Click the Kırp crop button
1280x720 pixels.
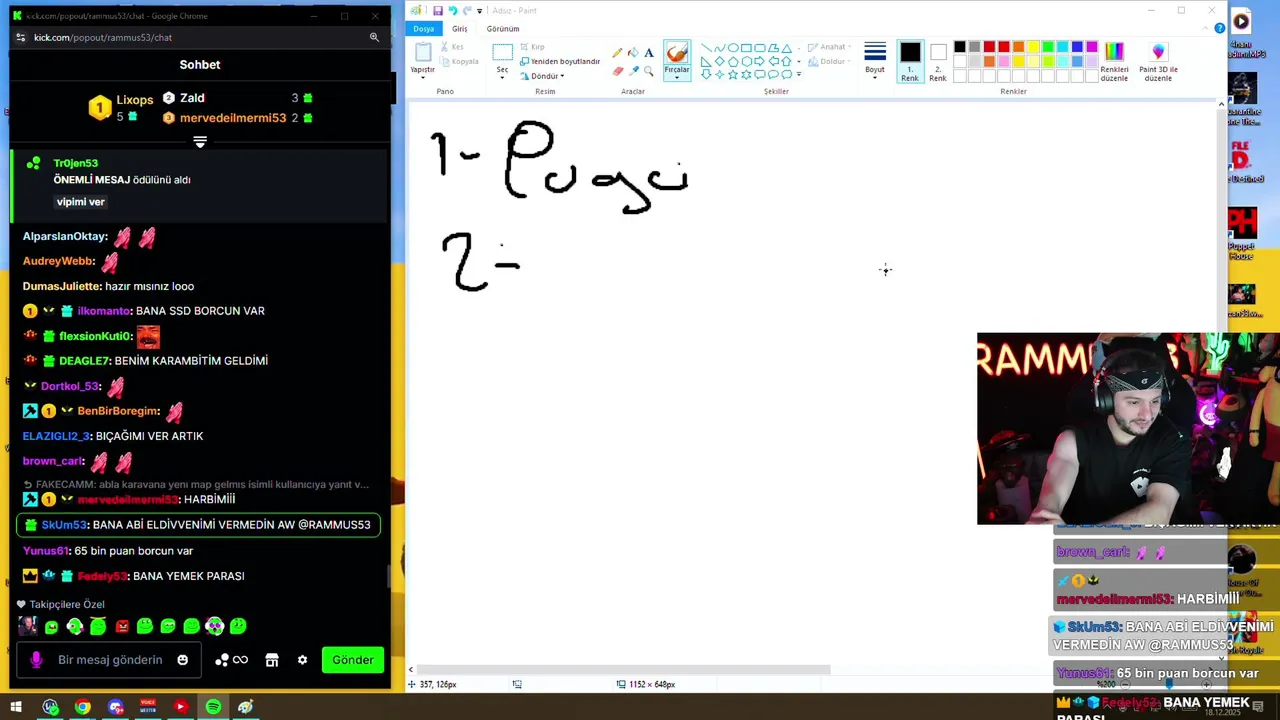click(532, 47)
